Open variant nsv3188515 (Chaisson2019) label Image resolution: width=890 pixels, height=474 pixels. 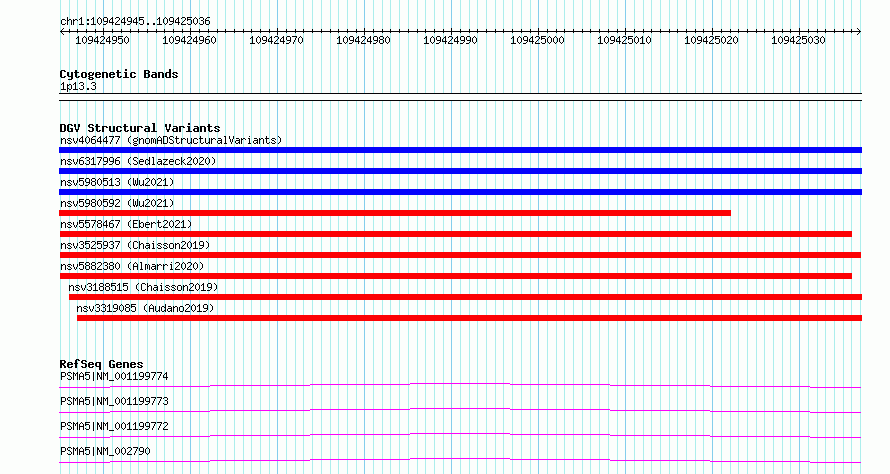(143, 287)
